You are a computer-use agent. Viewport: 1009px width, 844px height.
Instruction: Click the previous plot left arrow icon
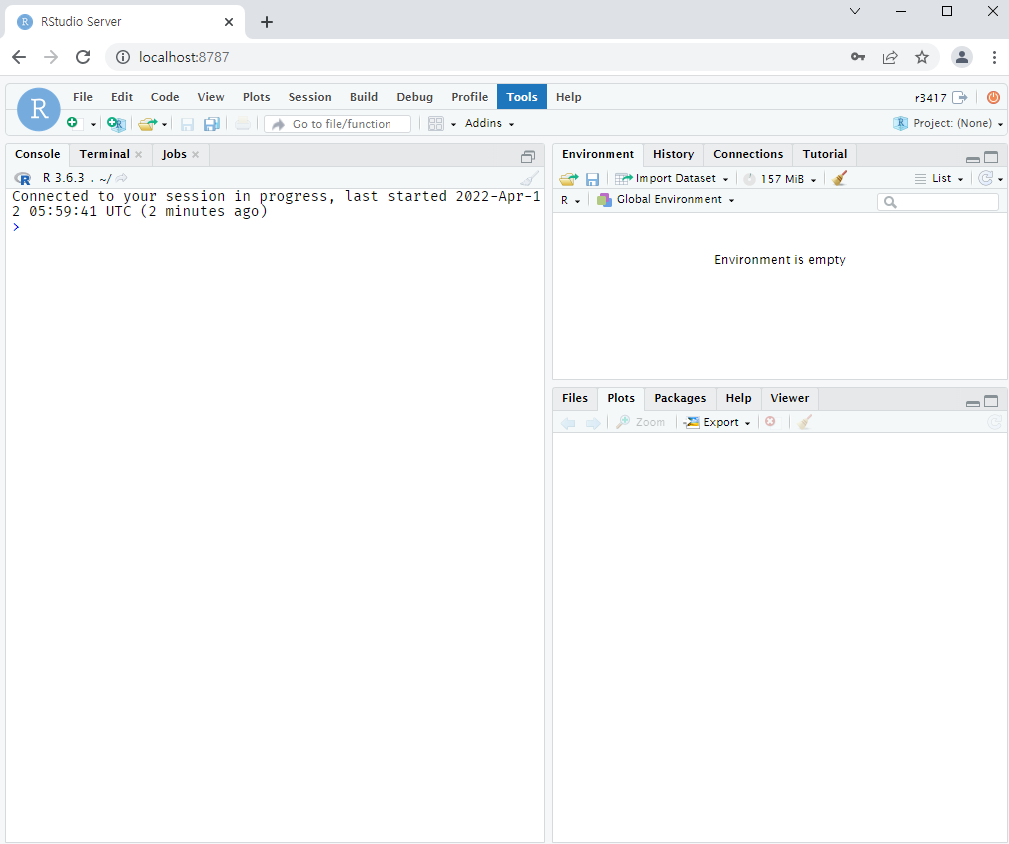click(x=568, y=423)
